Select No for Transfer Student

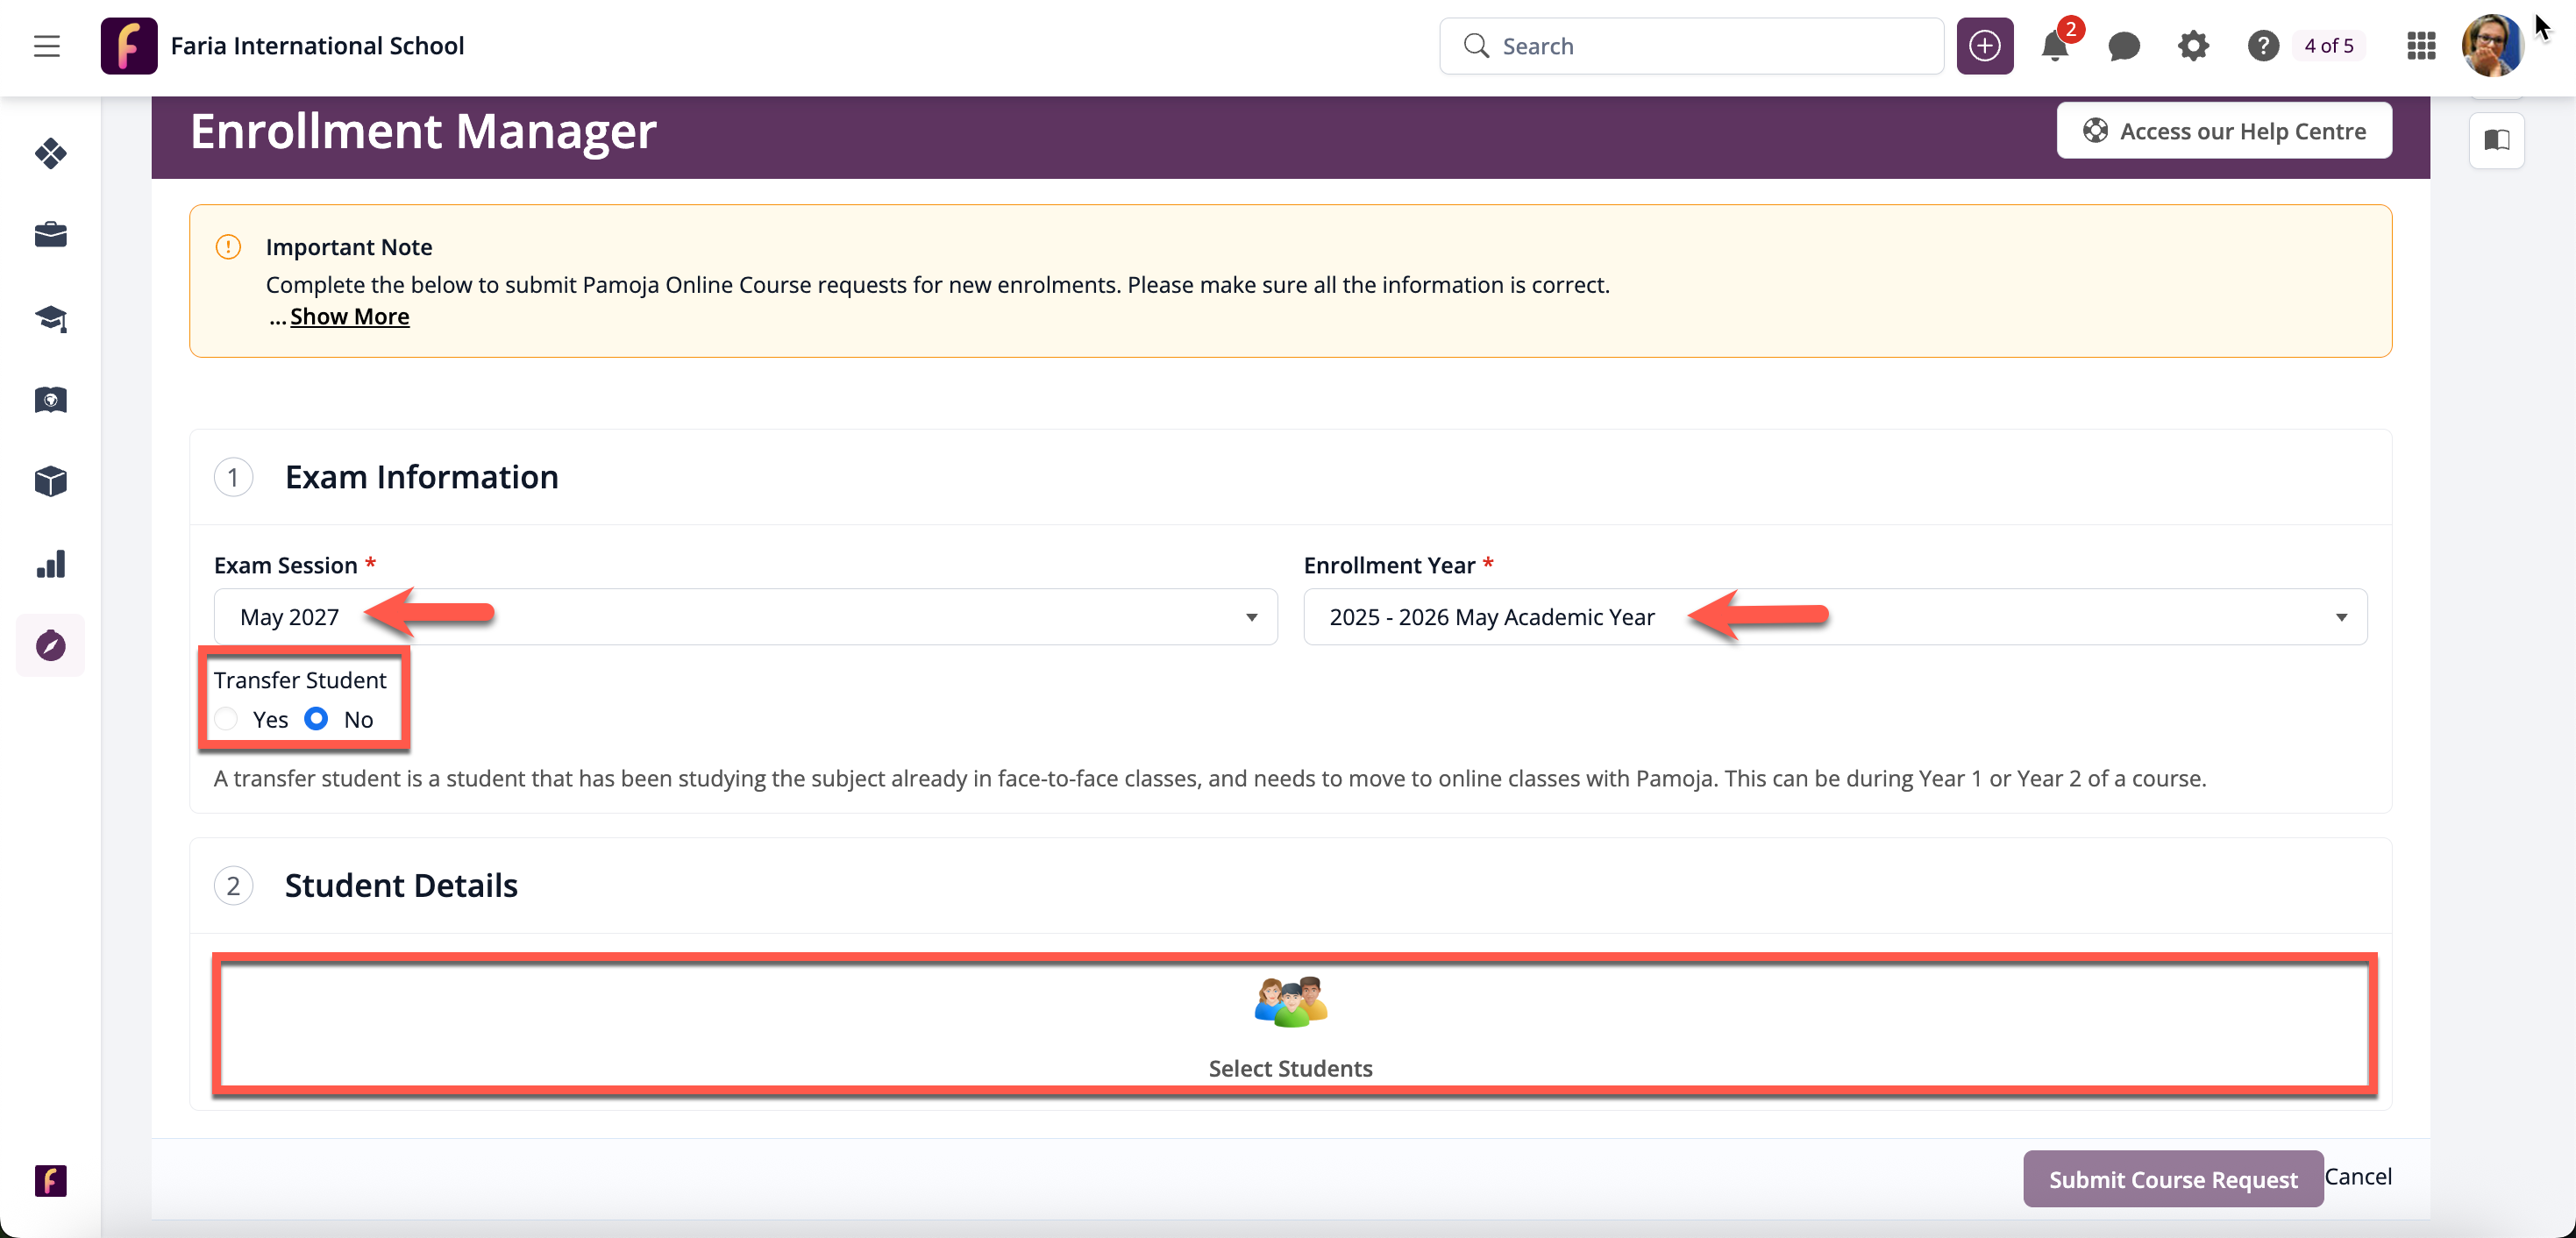click(x=316, y=719)
